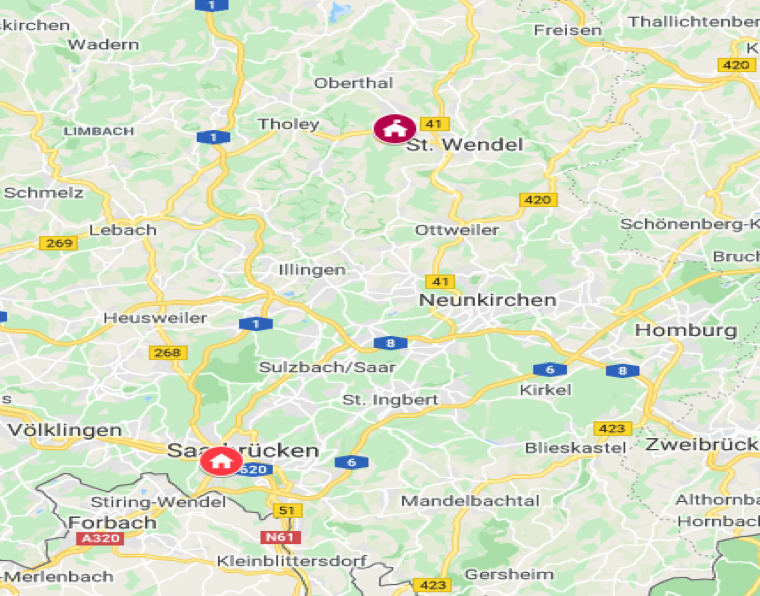Image resolution: width=760 pixels, height=596 pixels.
Task: Click the yellow 420 shield near Ottweiler
Action: [538, 200]
